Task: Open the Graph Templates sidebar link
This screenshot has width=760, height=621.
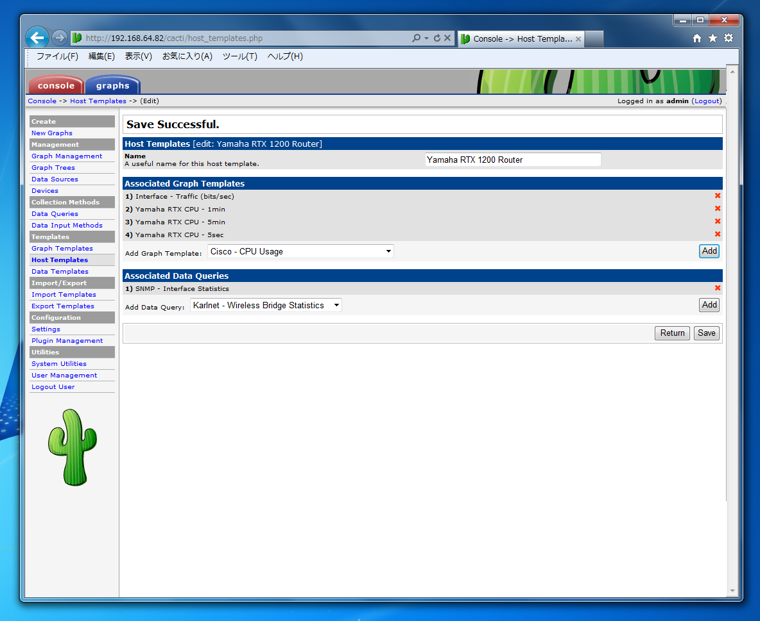Action: point(62,248)
